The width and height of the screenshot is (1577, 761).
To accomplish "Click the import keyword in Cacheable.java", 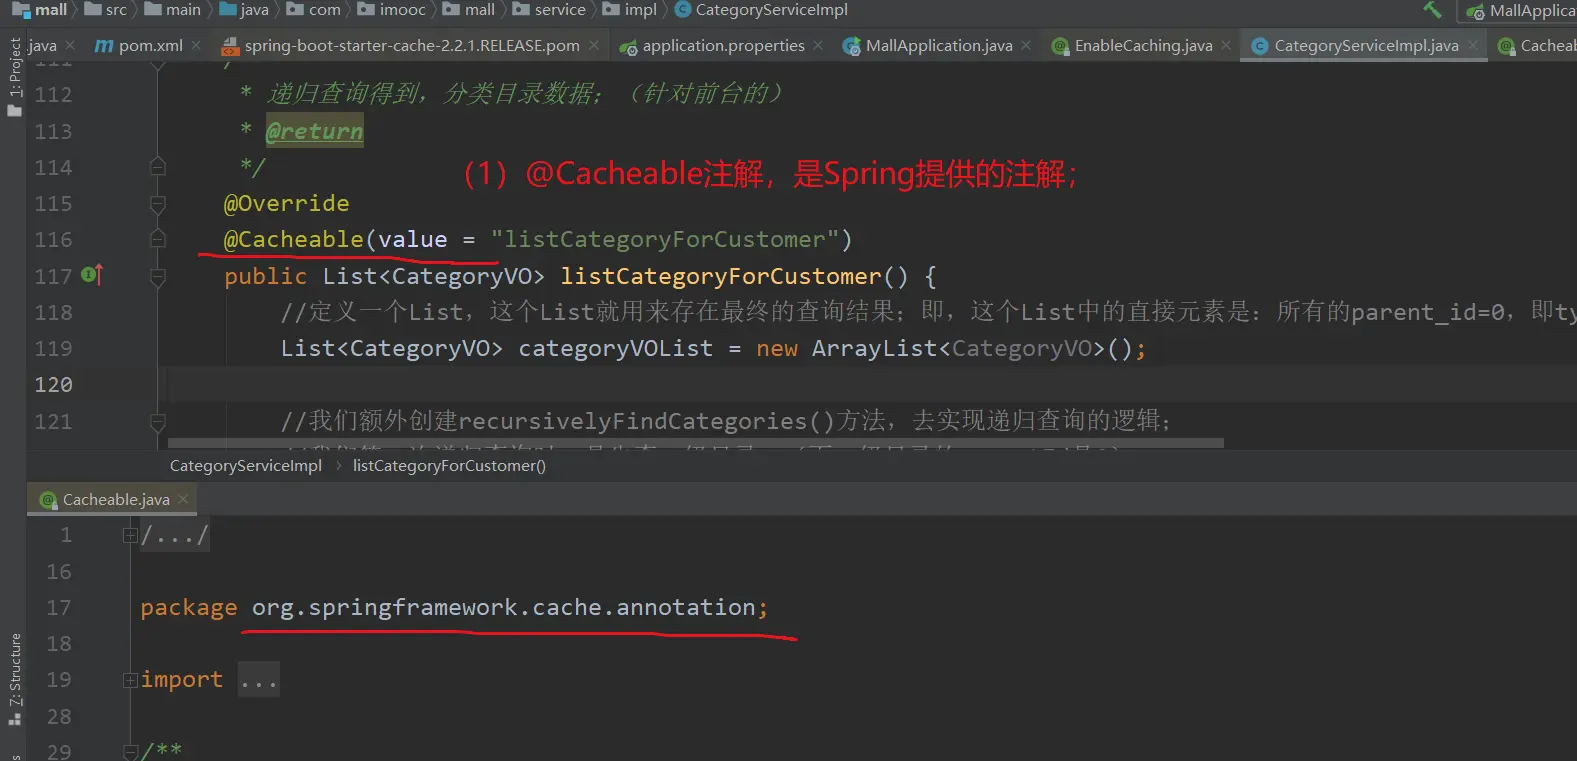I will (182, 680).
